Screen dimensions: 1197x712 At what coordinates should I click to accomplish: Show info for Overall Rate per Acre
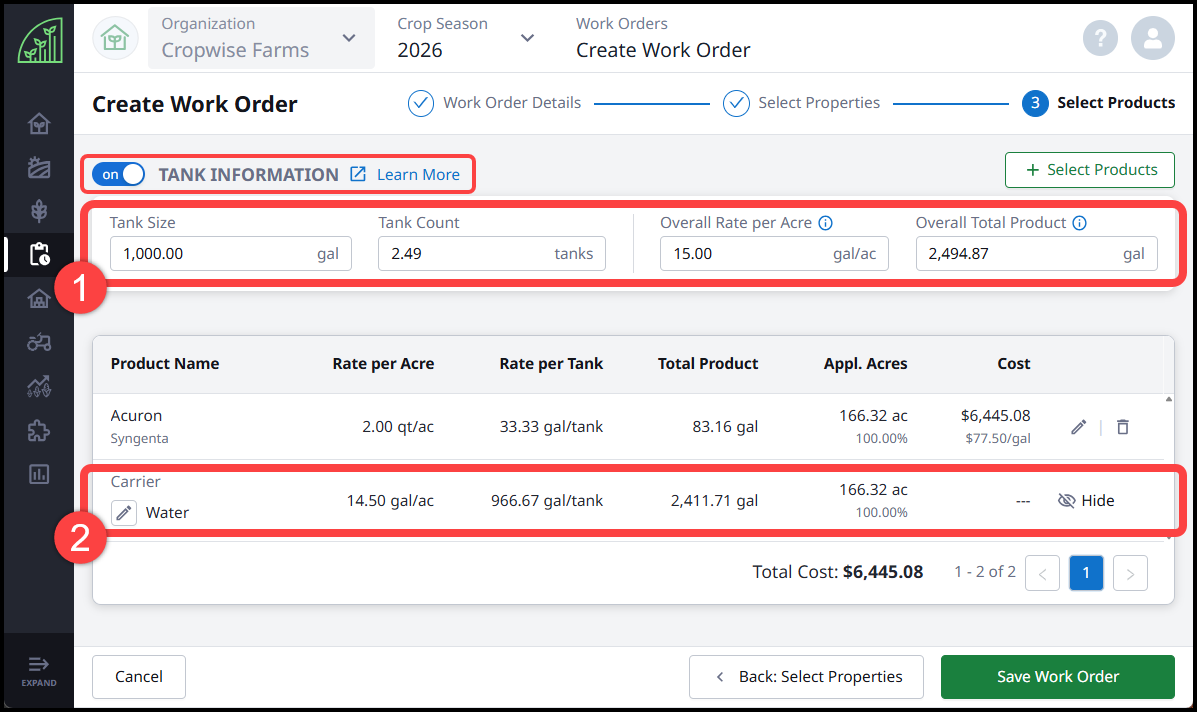[x=825, y=223]
